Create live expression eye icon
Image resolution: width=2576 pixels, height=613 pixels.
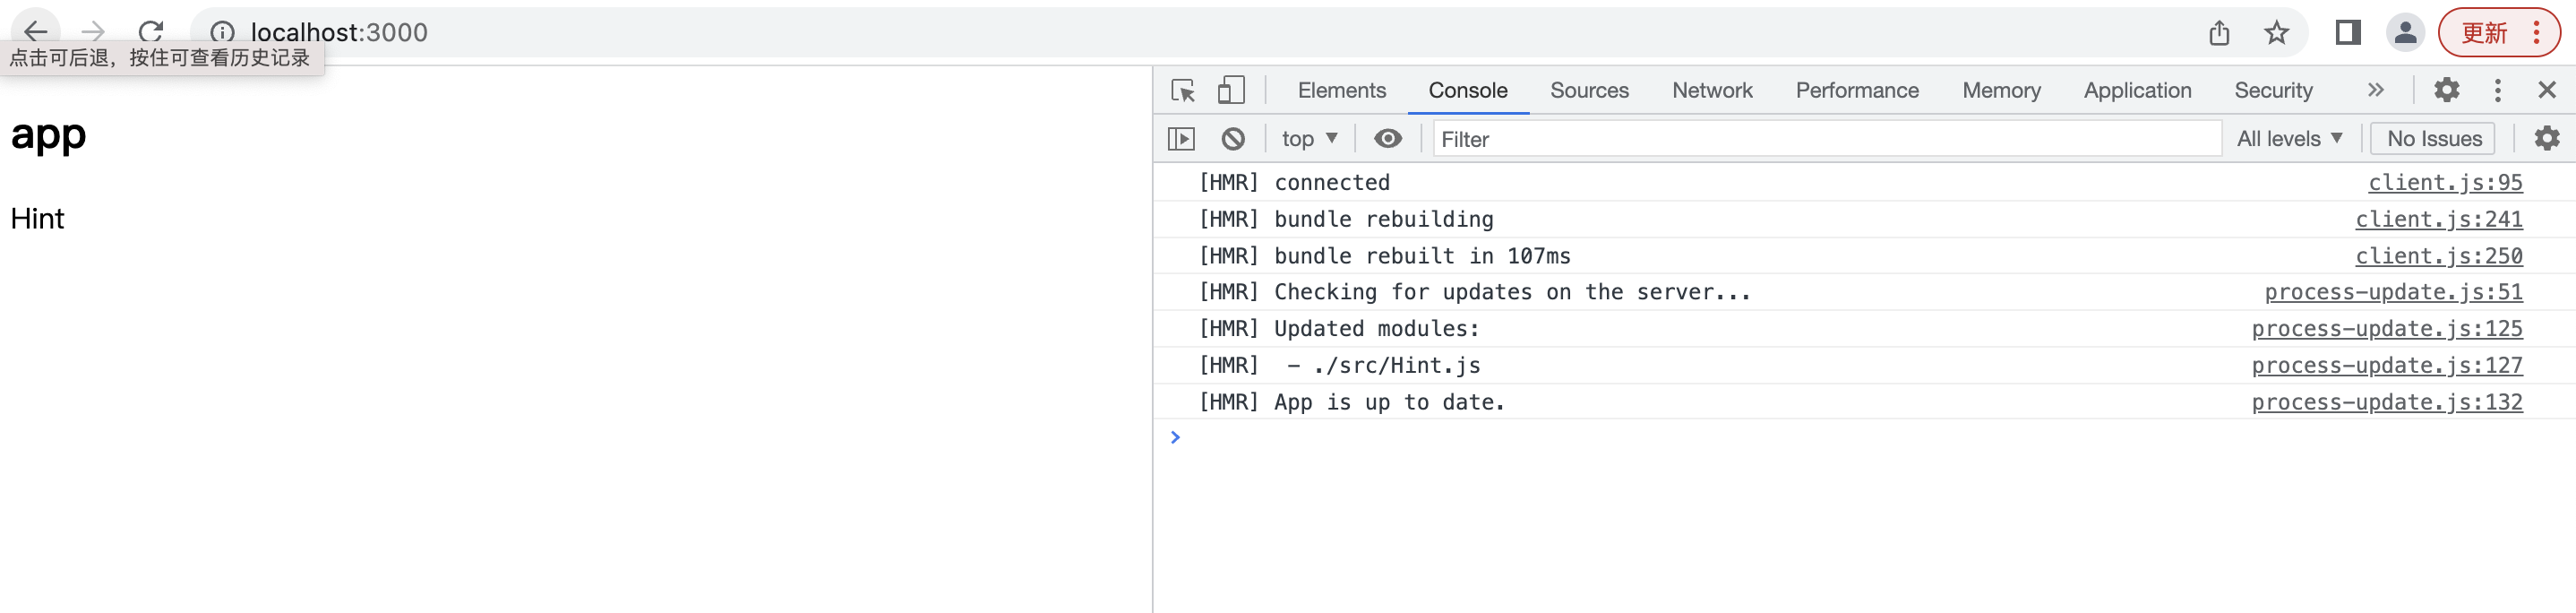coord(1387,139)
